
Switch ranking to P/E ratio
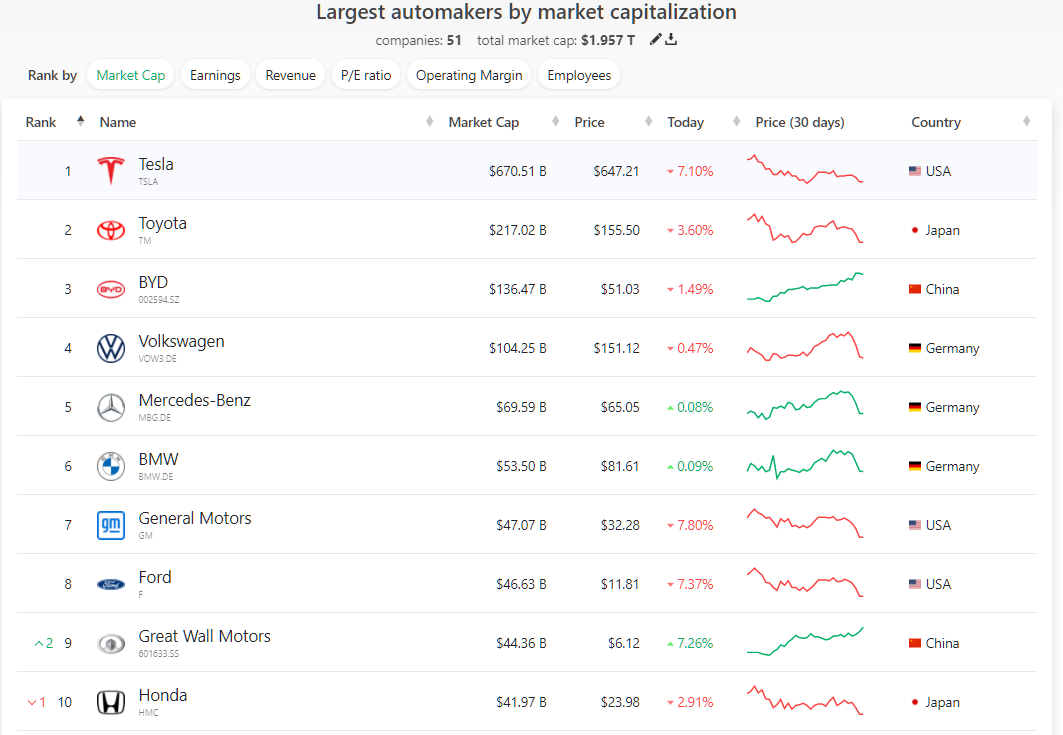point(365,75)
